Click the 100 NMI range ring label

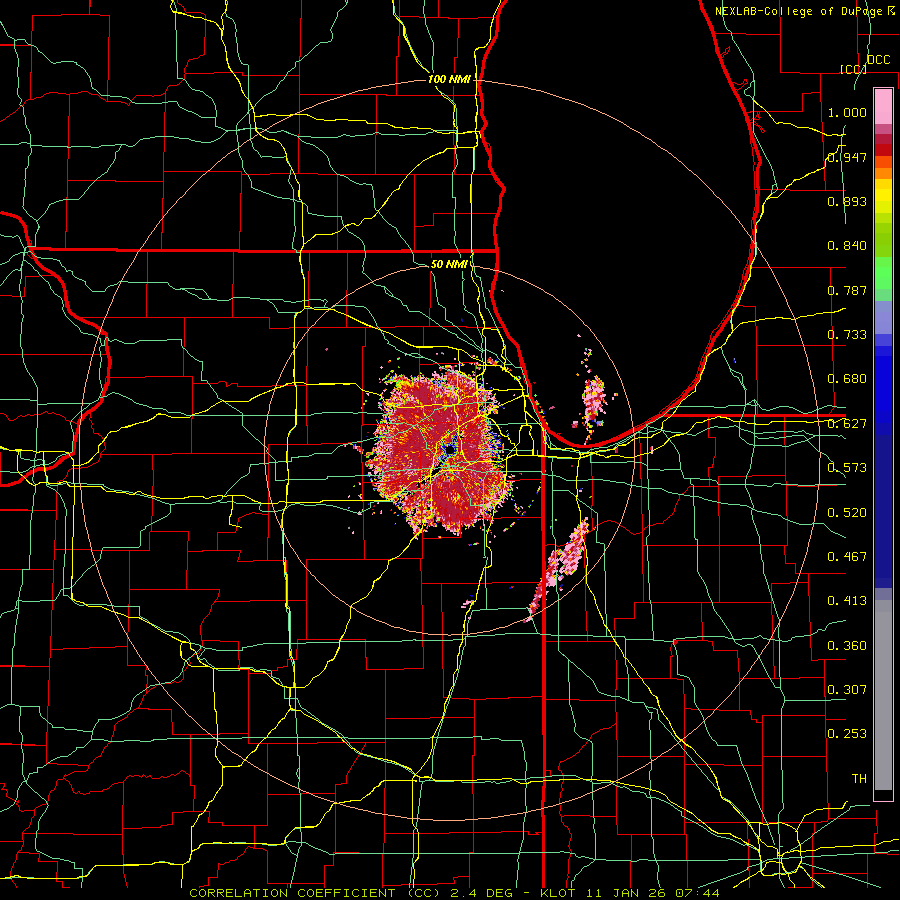[x=449, y=79]
